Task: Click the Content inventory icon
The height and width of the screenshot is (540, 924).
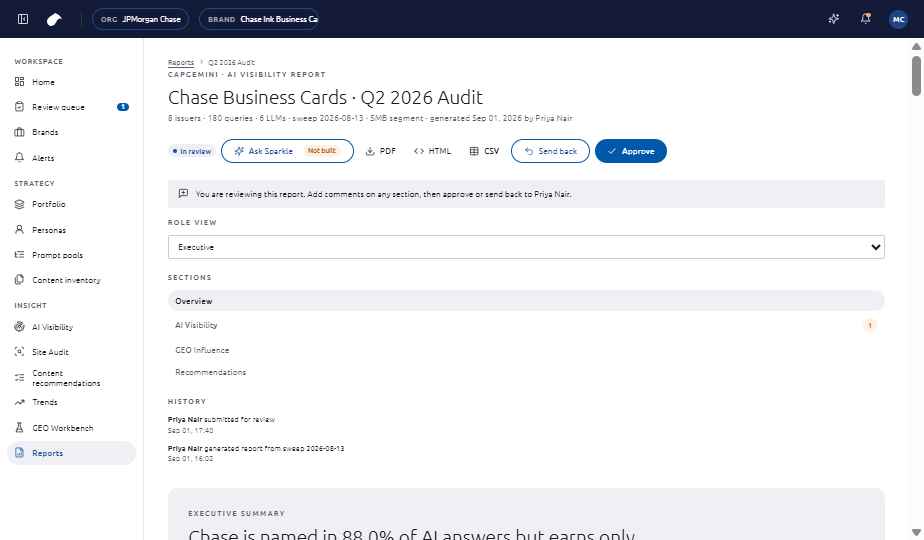Action: point(19,279)
